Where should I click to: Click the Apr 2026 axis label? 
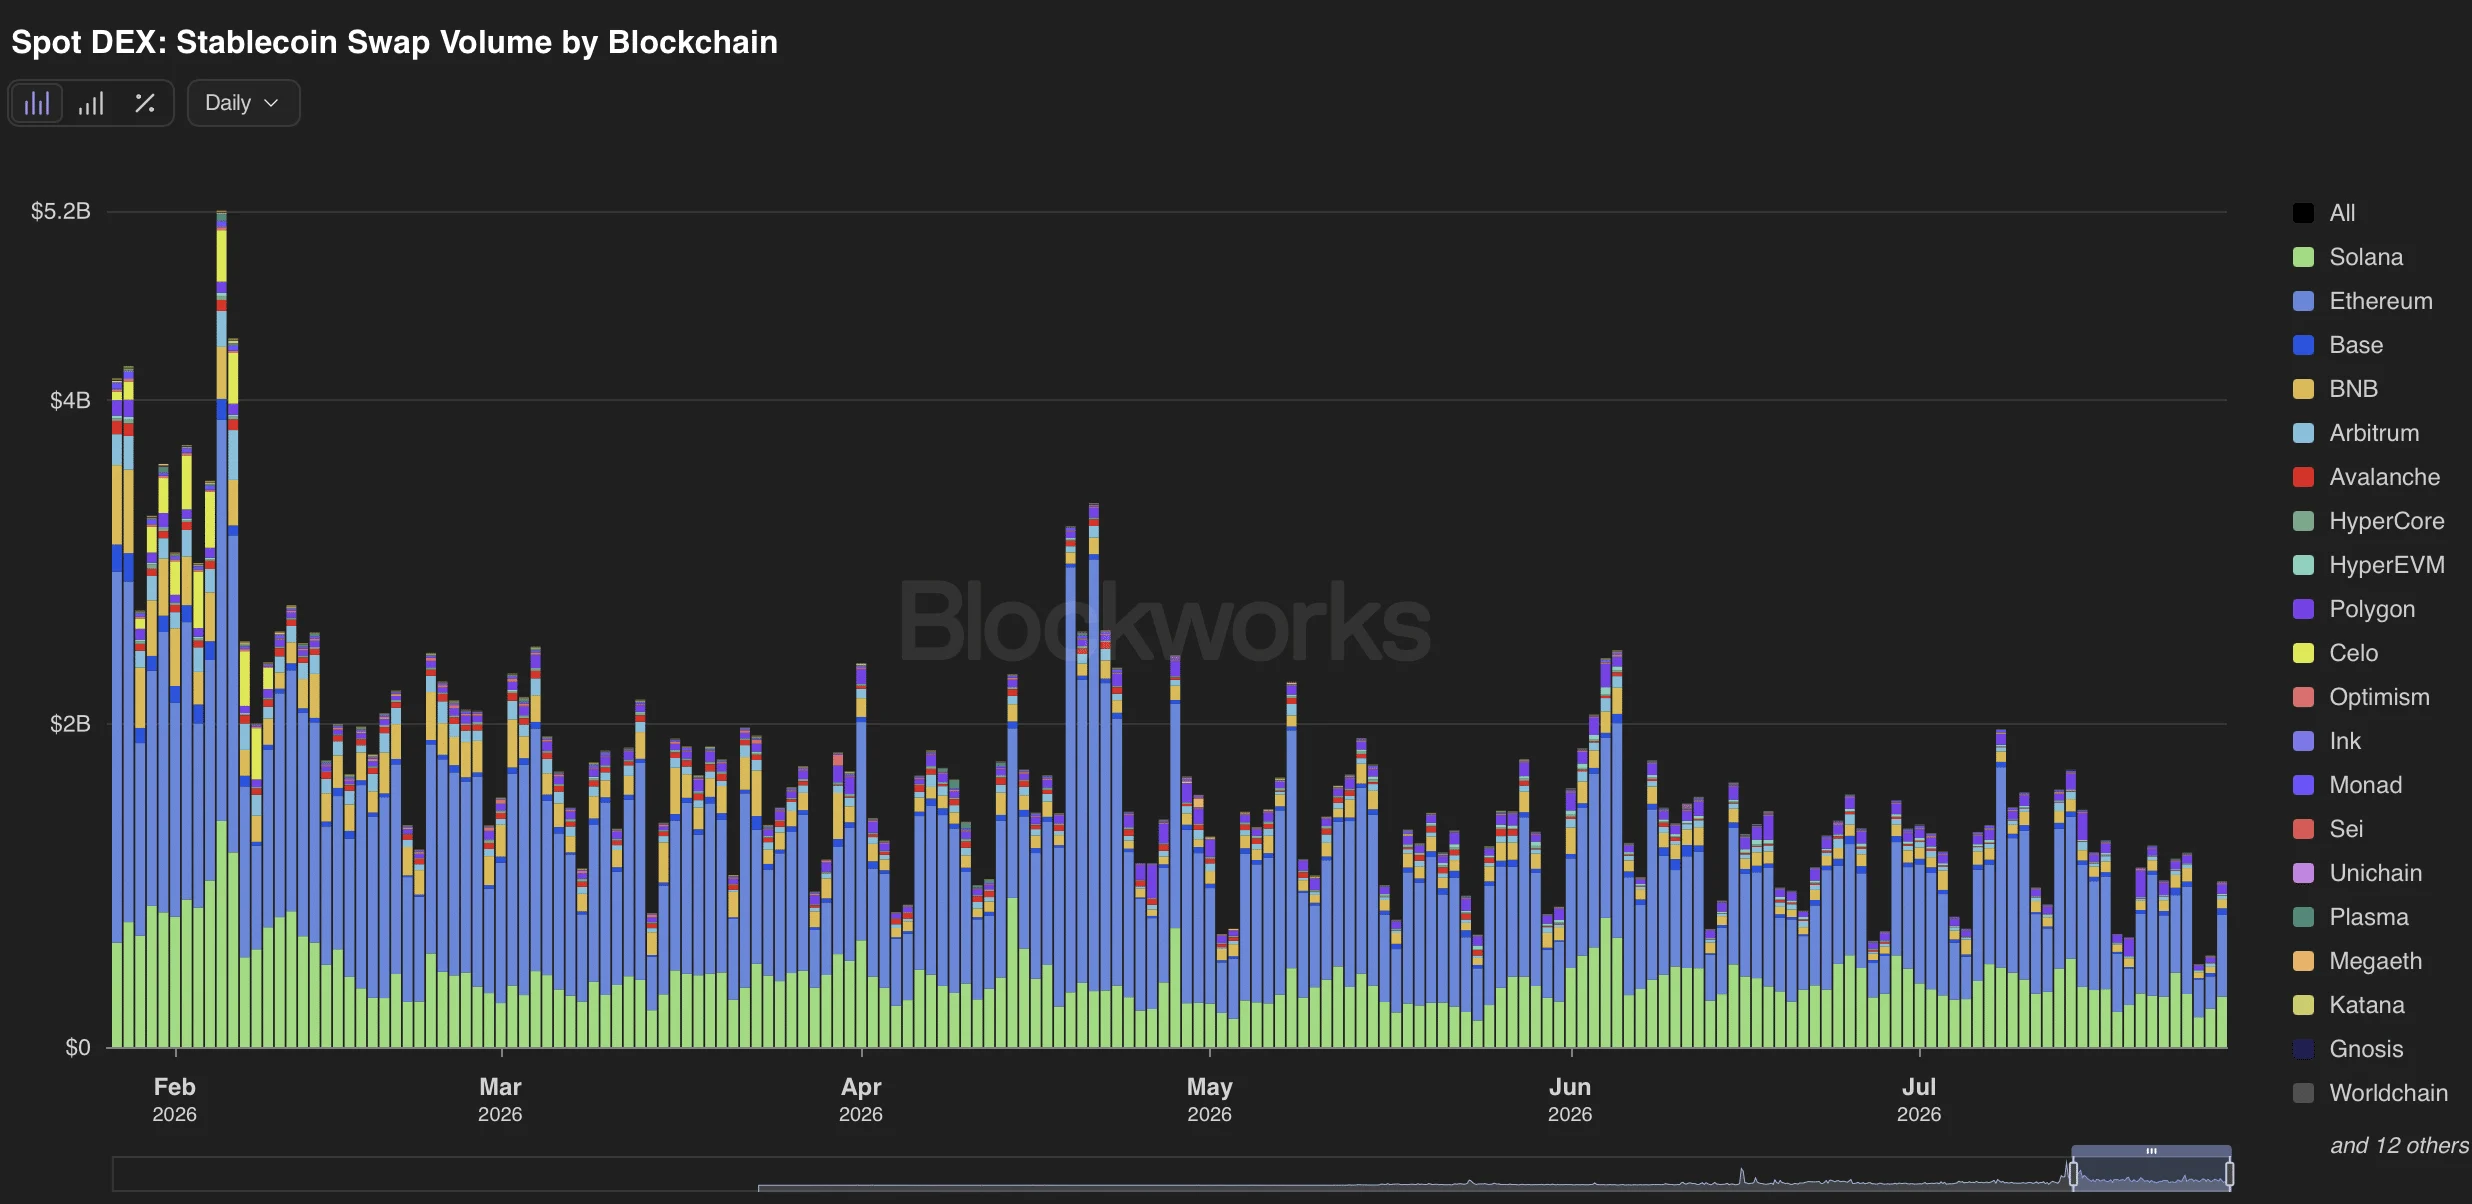pyautogui.click(x=861, y=1099)
